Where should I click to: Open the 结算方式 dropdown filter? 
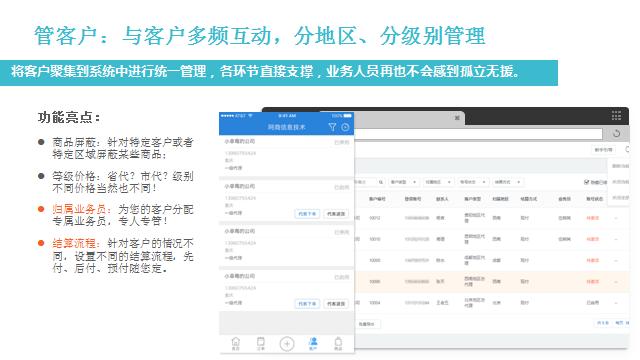(x=507, y=182)
